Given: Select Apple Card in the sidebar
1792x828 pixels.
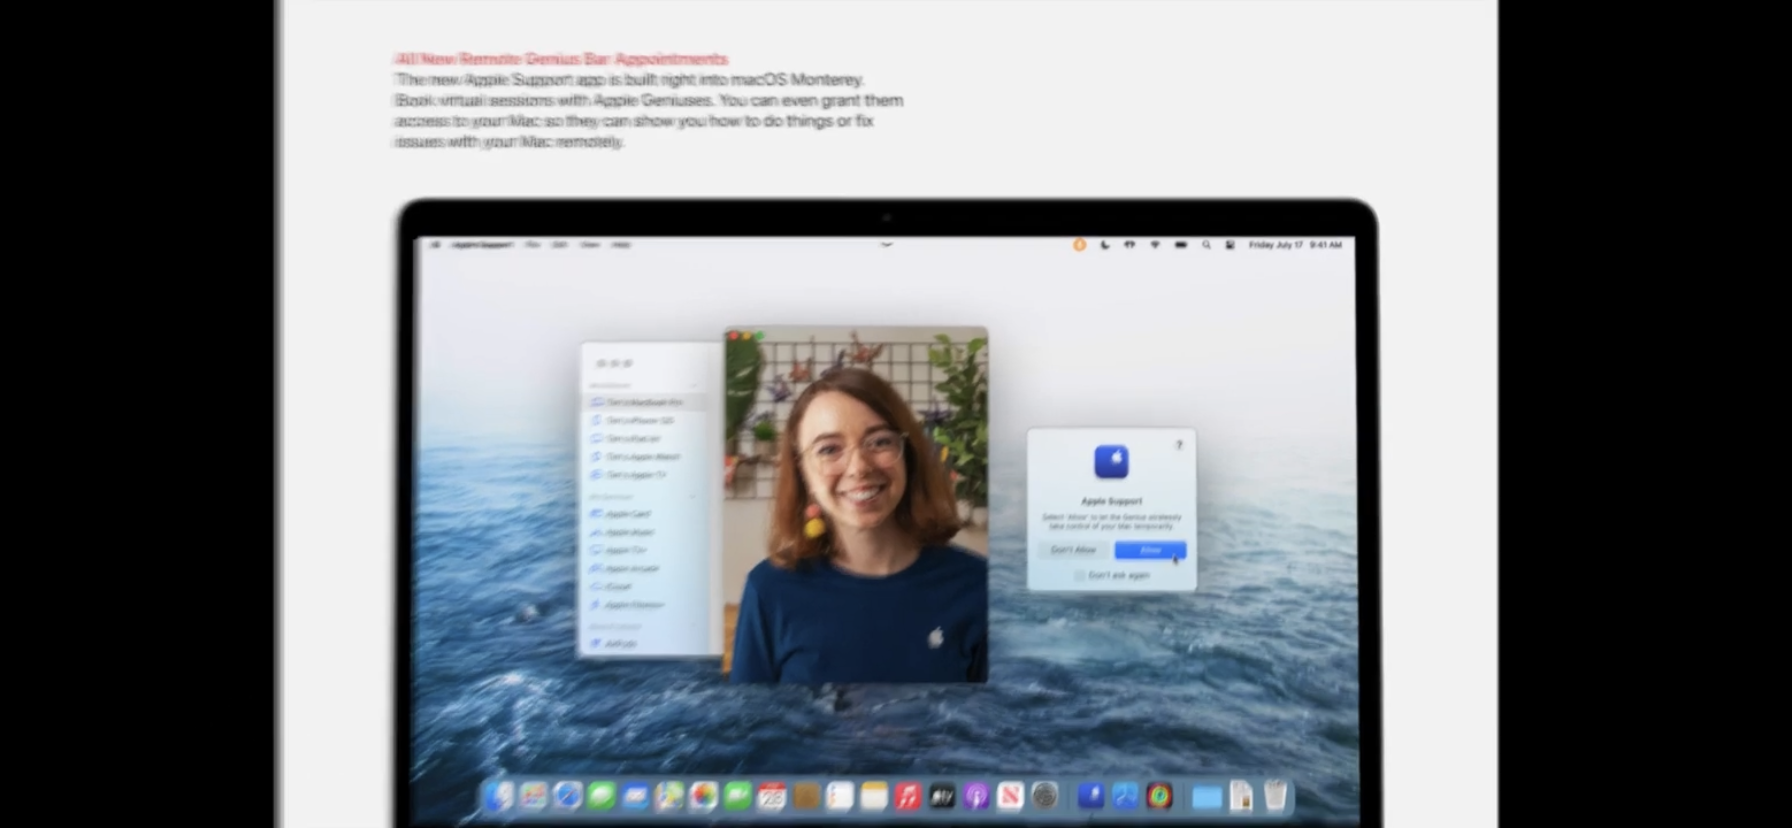Looking at the screenshot, I should 645,514.
